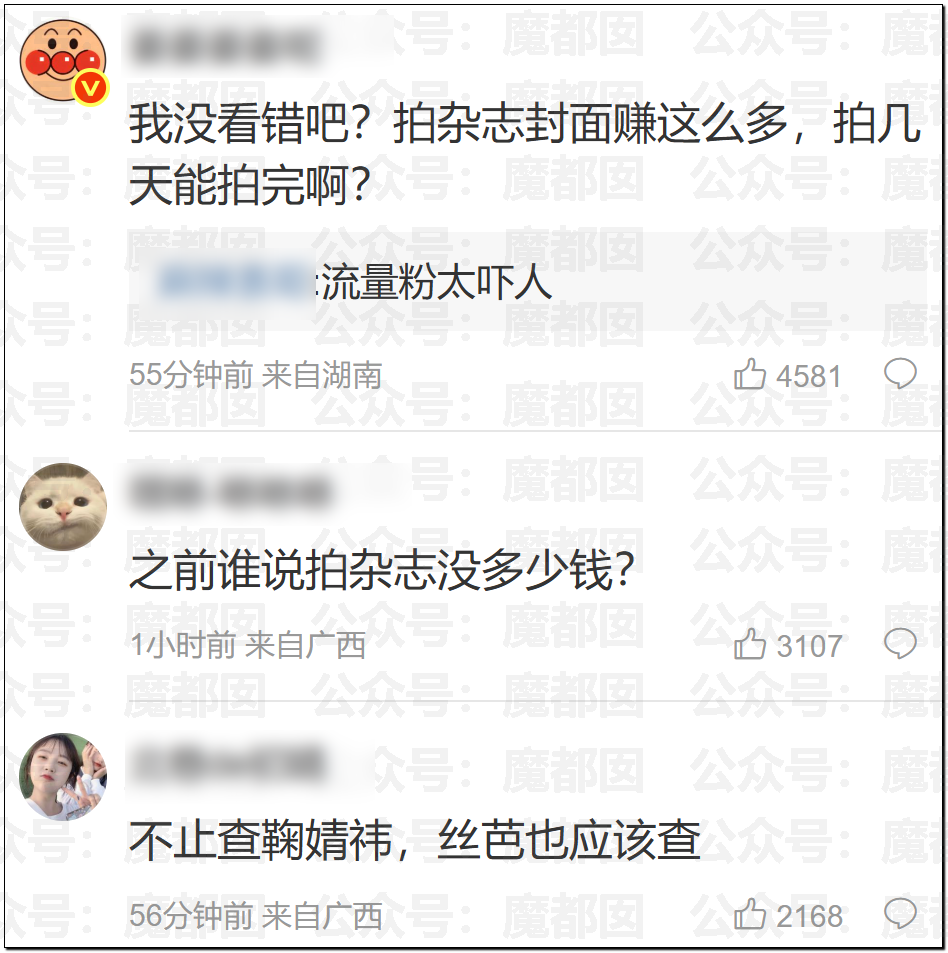Open blurred username of third commenter
The width and height of the screenshot is (948, 953).
tap(230, 762)
